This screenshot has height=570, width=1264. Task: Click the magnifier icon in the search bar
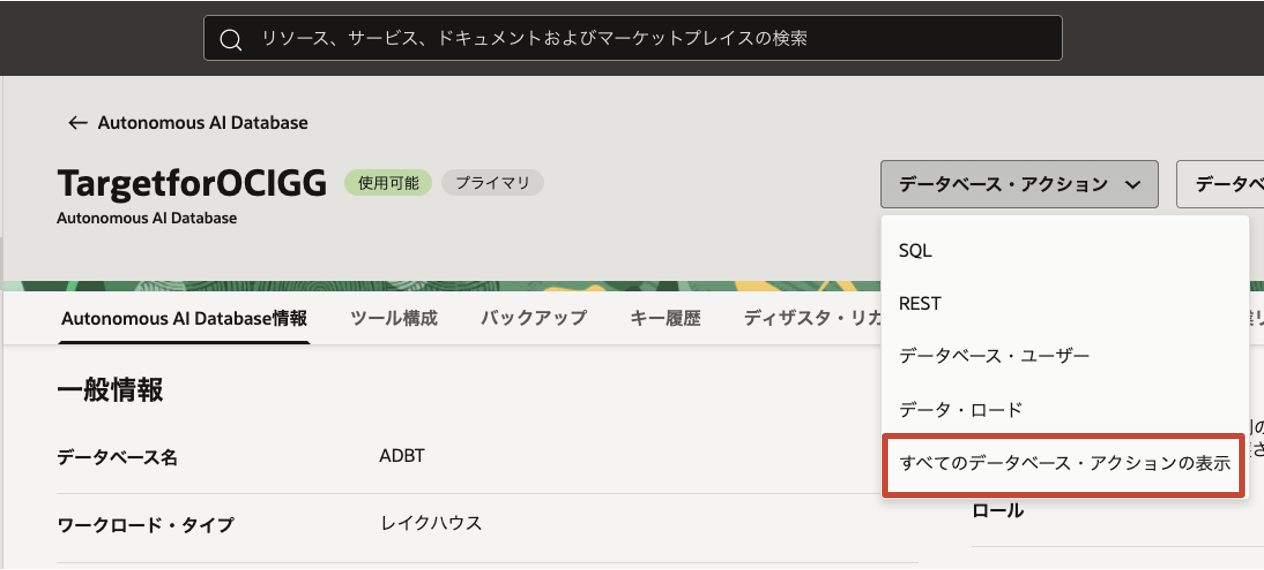[x=231, y=39]
